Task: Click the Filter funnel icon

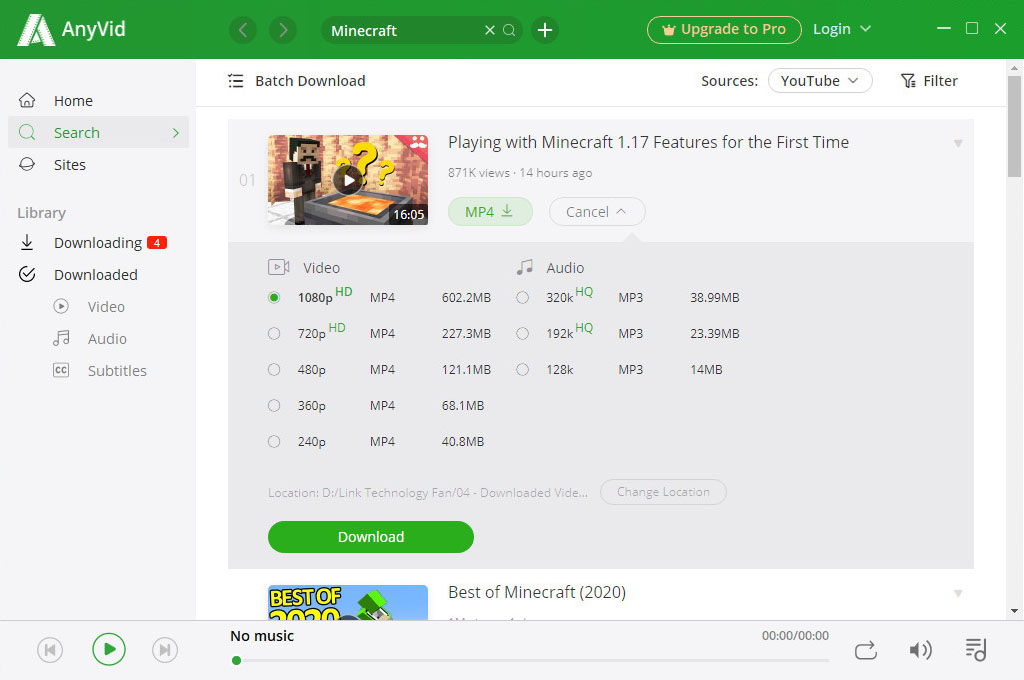Action: pyautogui.click(x=908, y=81)
